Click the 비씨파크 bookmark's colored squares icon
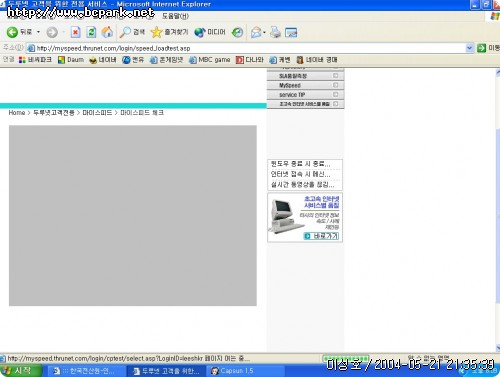This screenshot has width=500, height=377. 22,60
